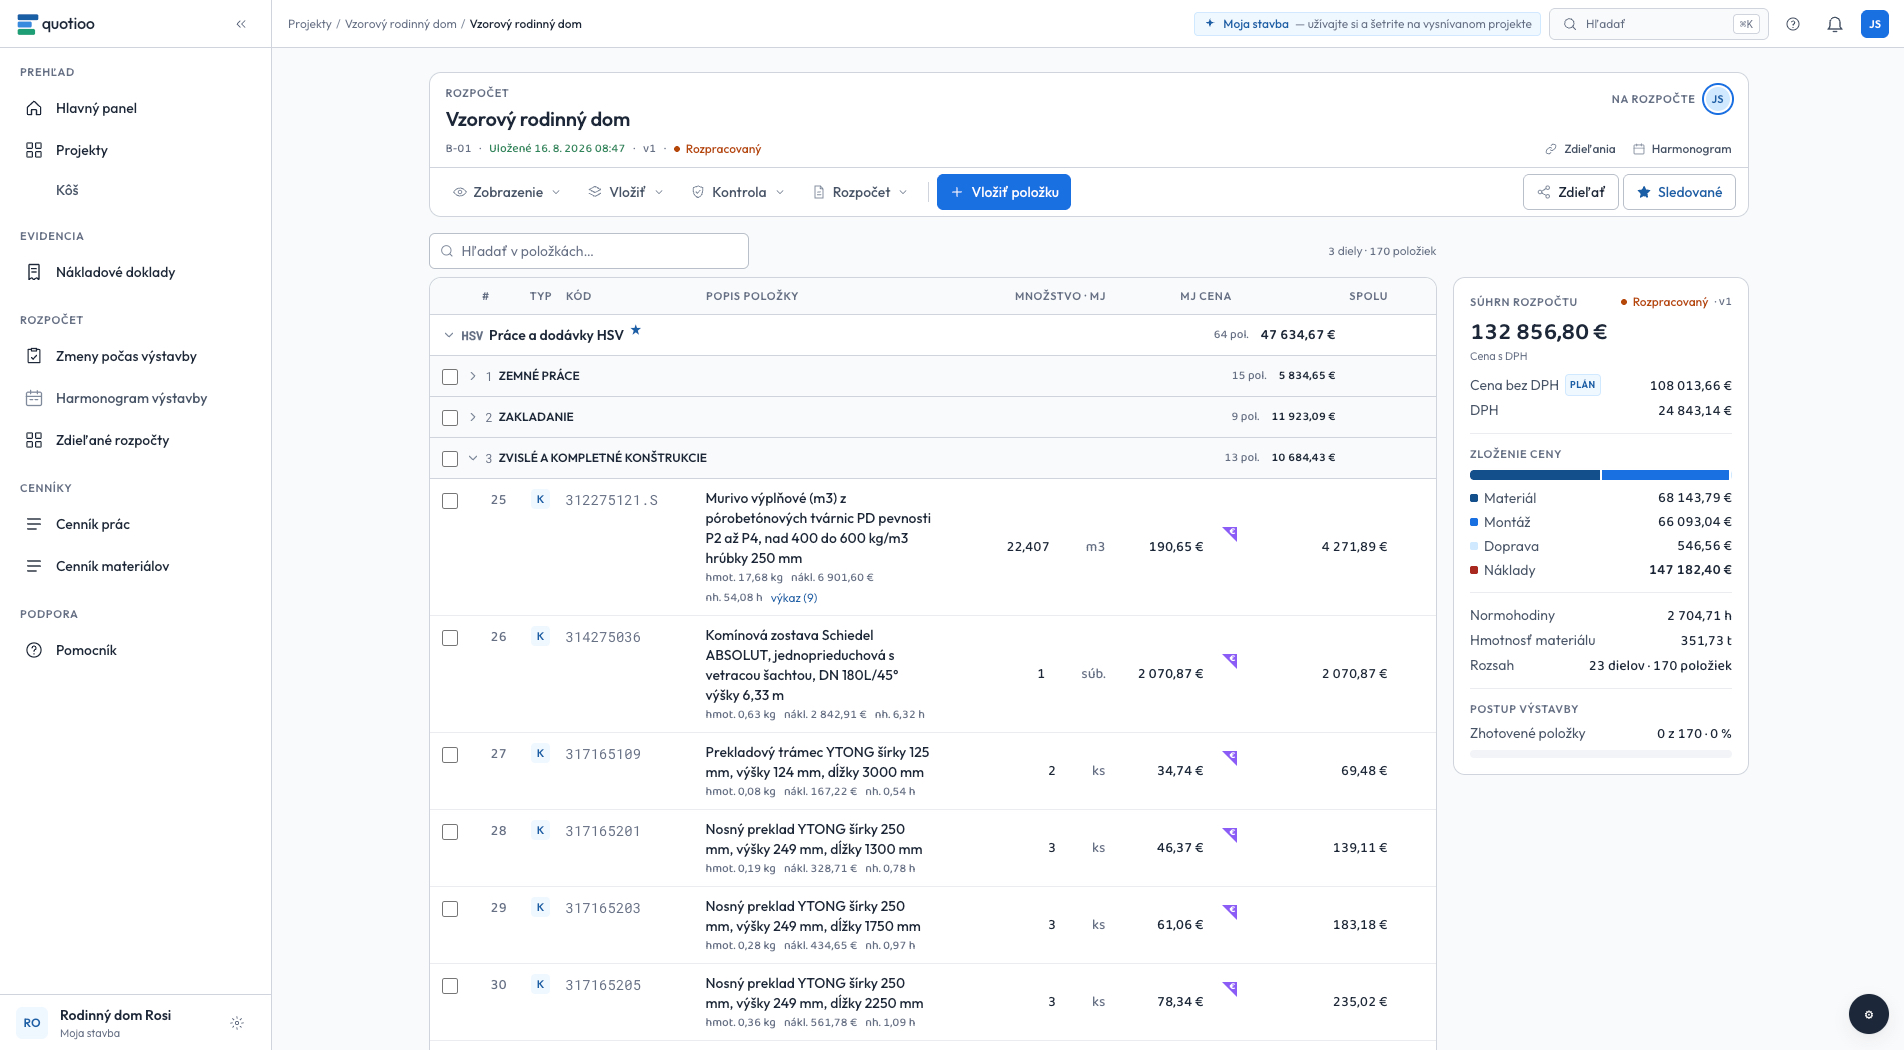
Task: Click K type badge on row 25
Action: click(x=540, y=500)
